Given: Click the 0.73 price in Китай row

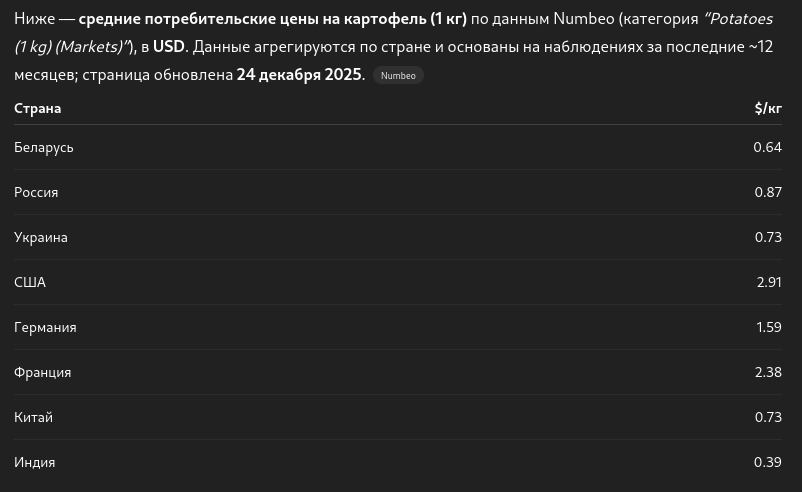Looking at the screenshot, I should click(x=768, y=417).
